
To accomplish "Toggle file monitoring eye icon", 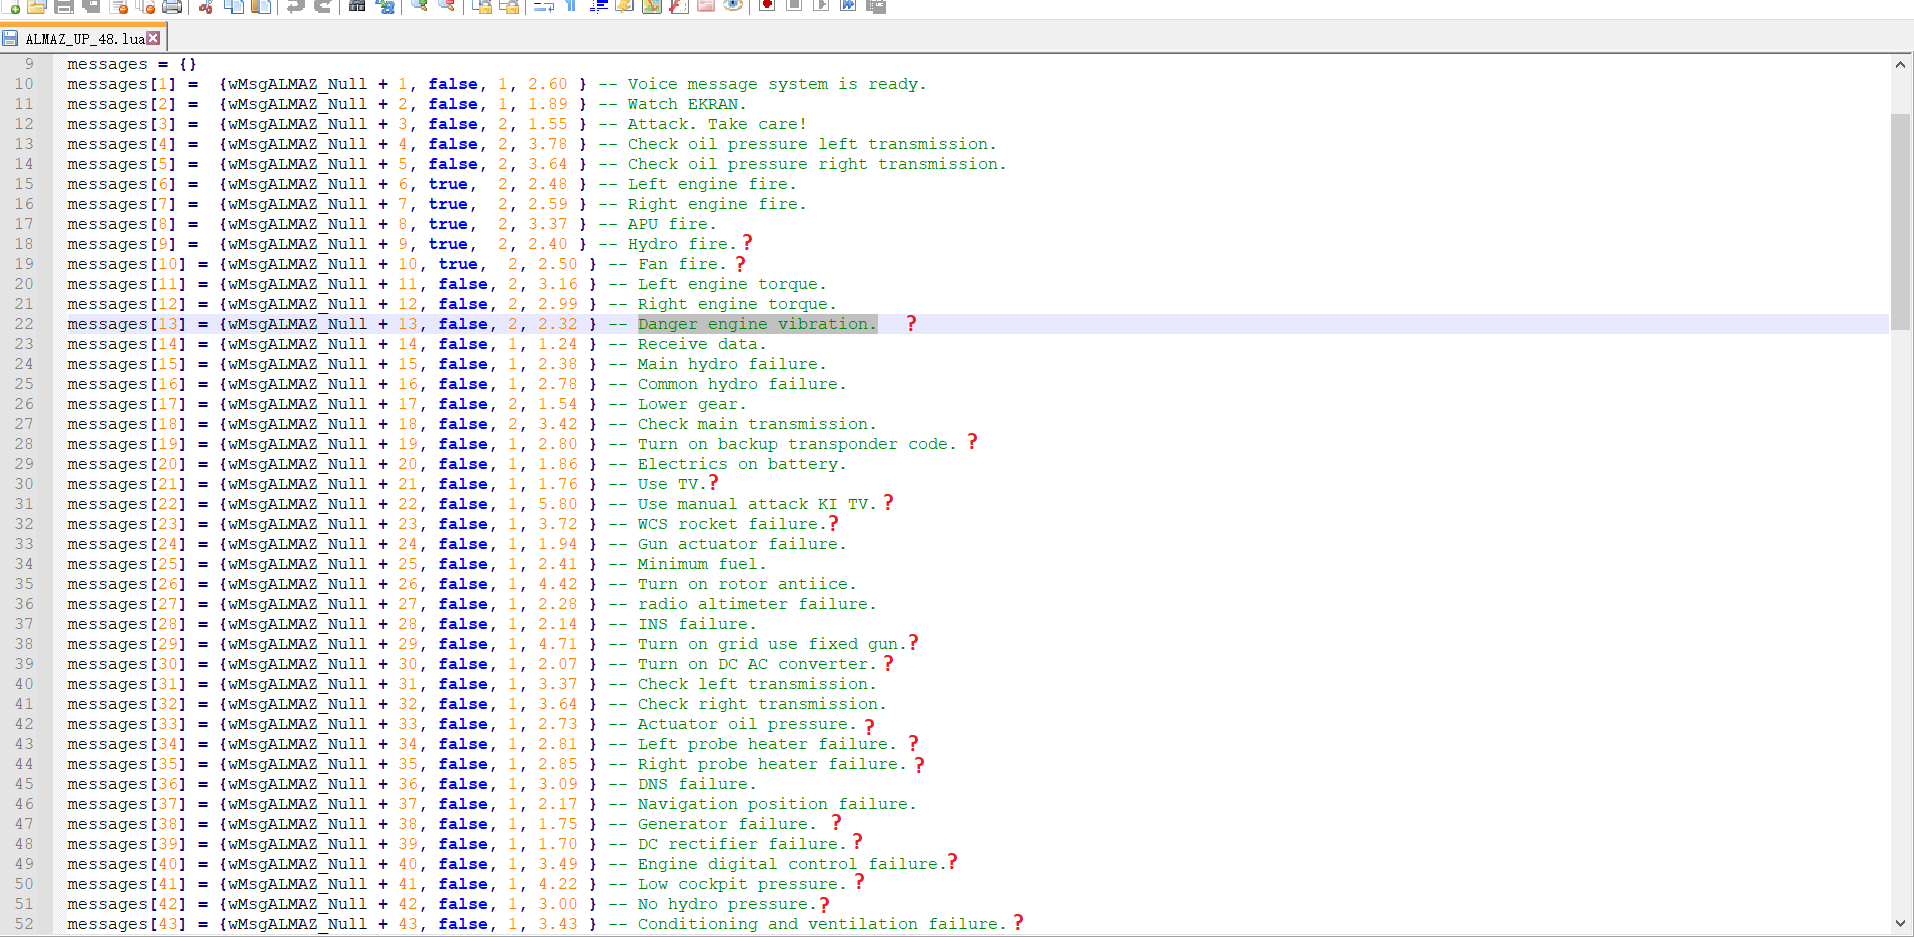I will click(x=732, y=6).
